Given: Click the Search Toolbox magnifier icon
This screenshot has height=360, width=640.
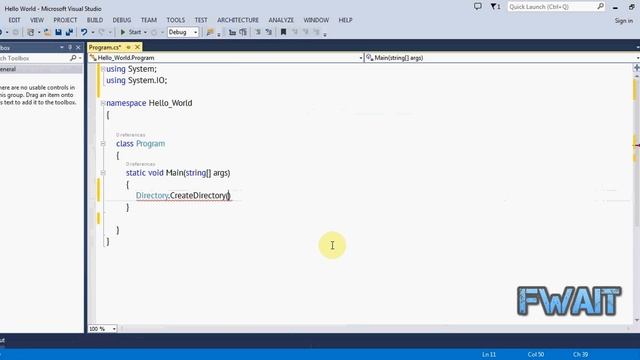Looking at the screenshot, I should coord(73,58).
